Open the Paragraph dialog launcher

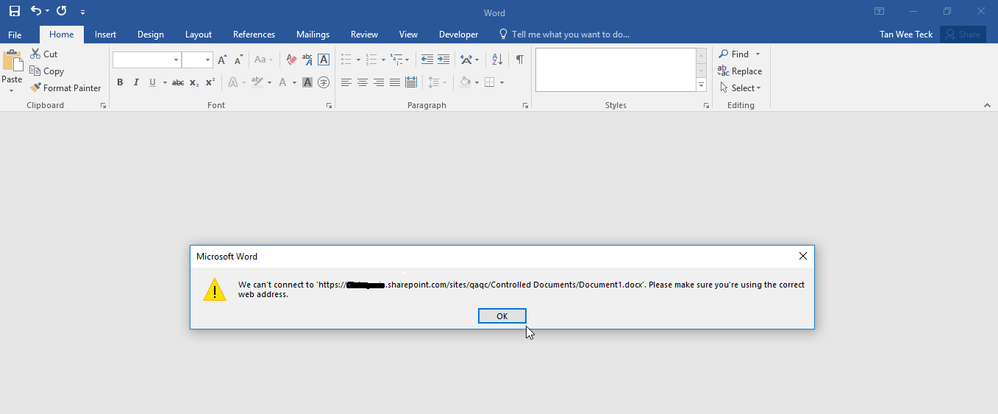click(x=525, y=106)
